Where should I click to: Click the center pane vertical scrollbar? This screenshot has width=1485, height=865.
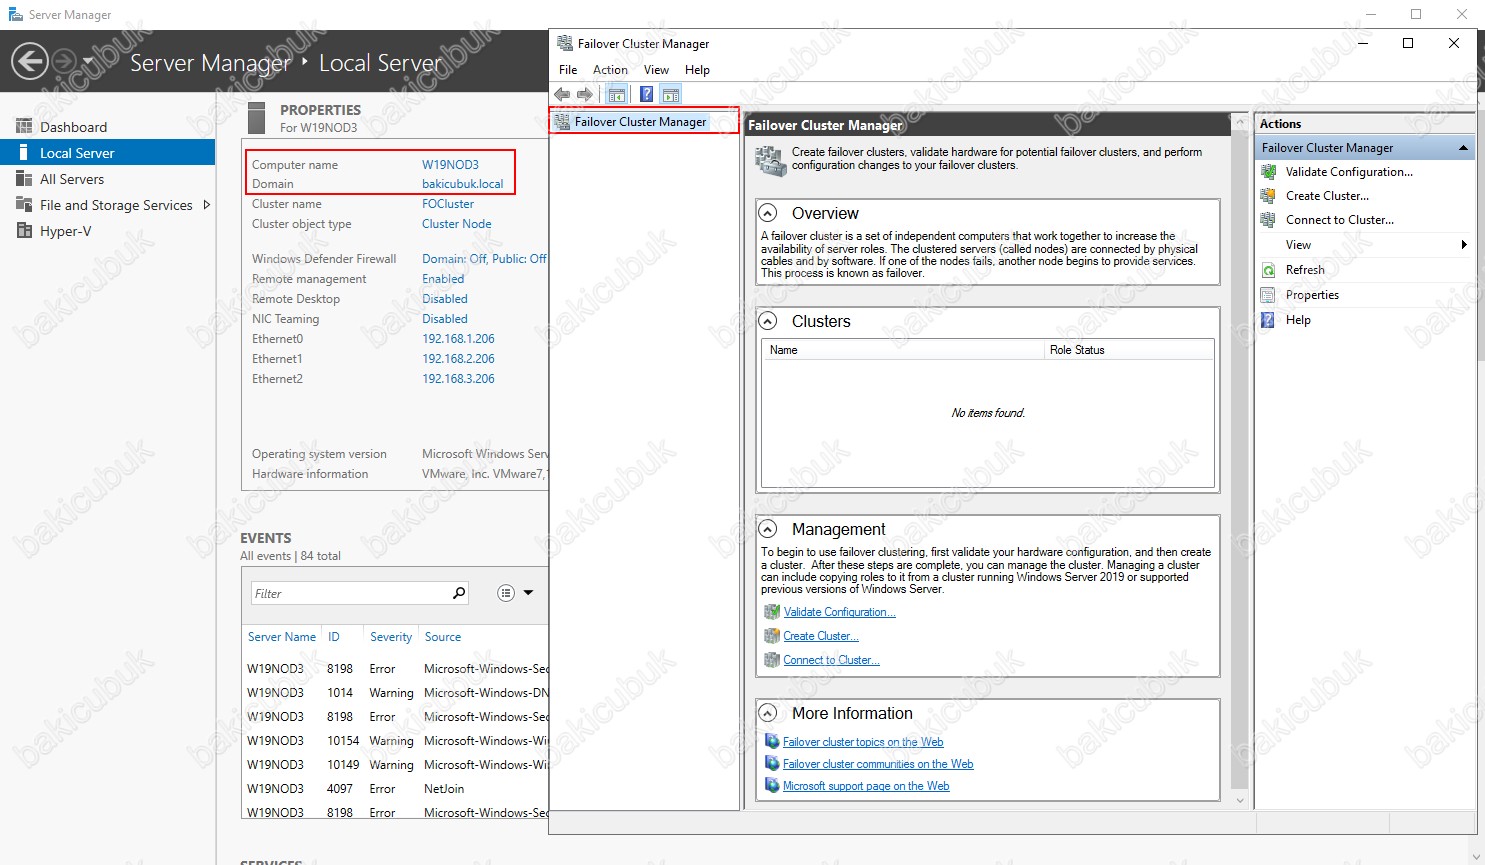coord(1240,460)
